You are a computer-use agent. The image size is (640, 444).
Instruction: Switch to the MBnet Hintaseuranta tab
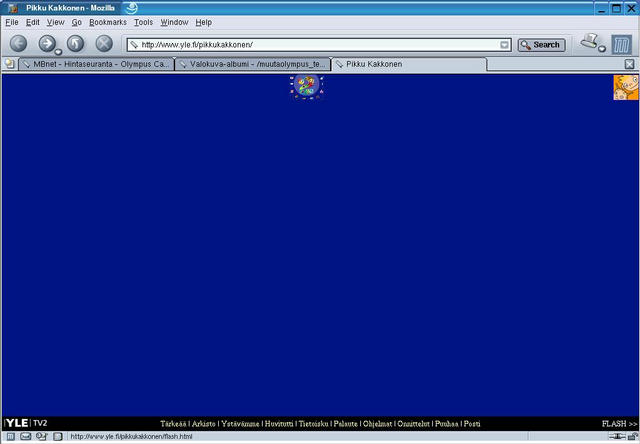pos(96,64)
